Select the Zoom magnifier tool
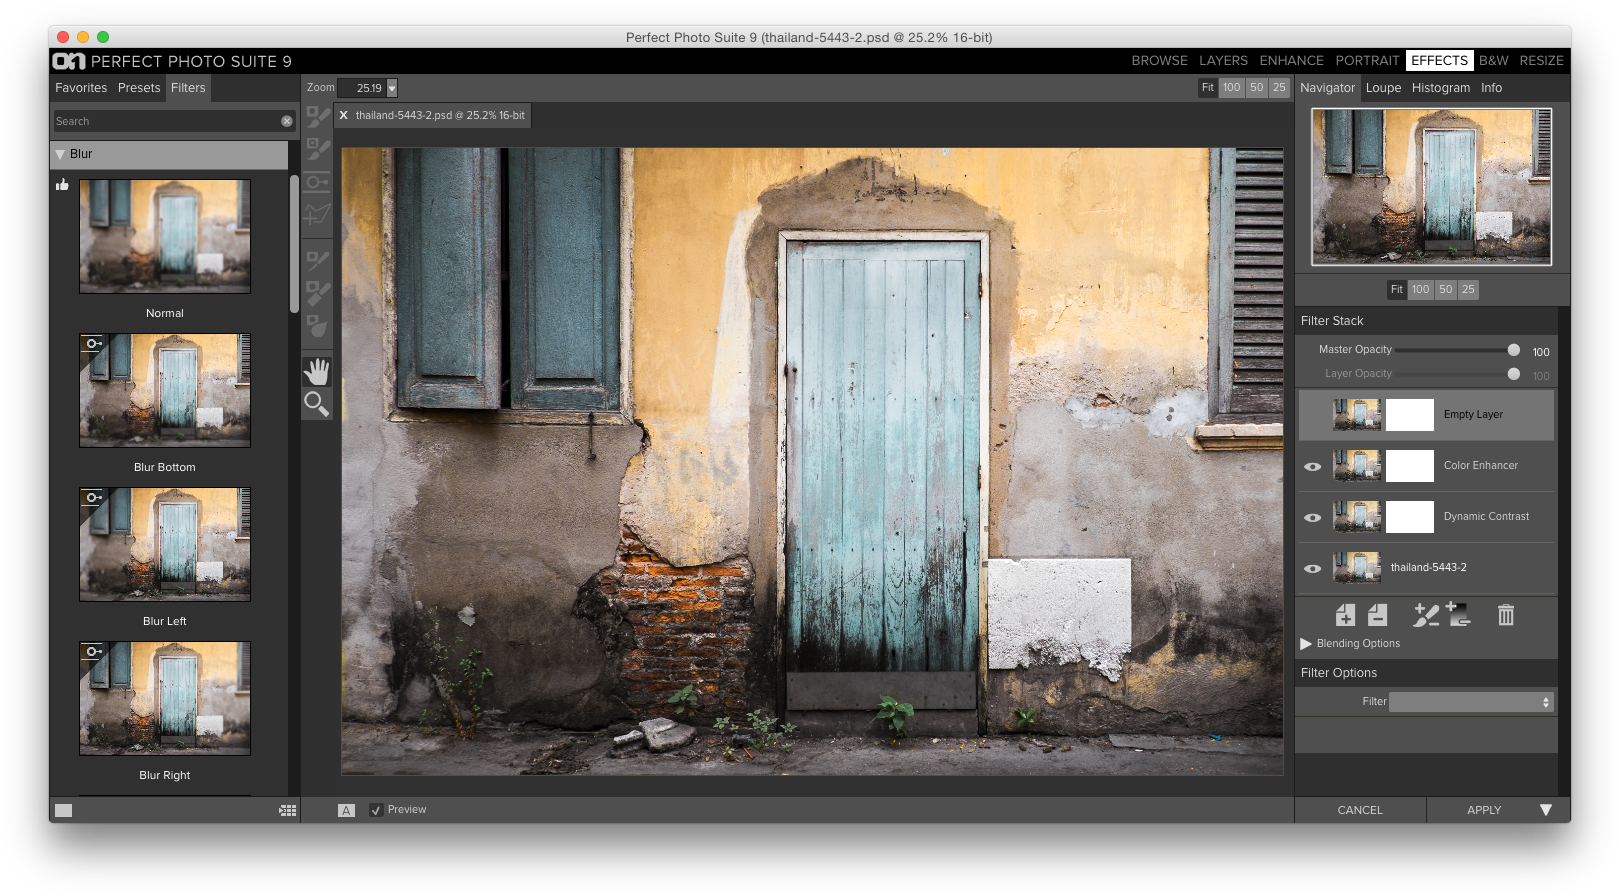The height and width of the screenshot is (896, 1619). tap(317, 404)
